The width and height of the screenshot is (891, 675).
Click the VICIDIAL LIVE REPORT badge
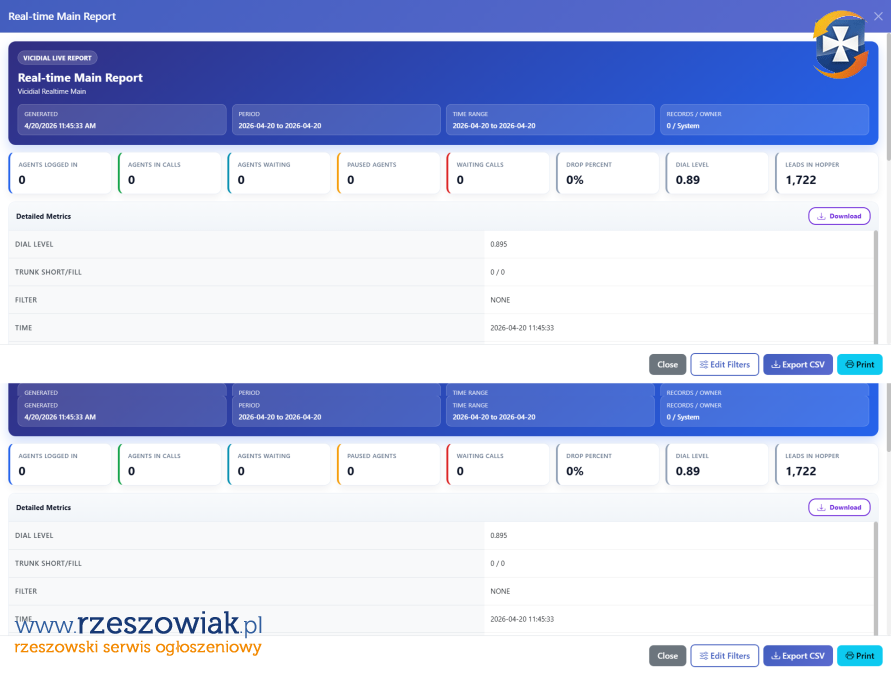57,58
